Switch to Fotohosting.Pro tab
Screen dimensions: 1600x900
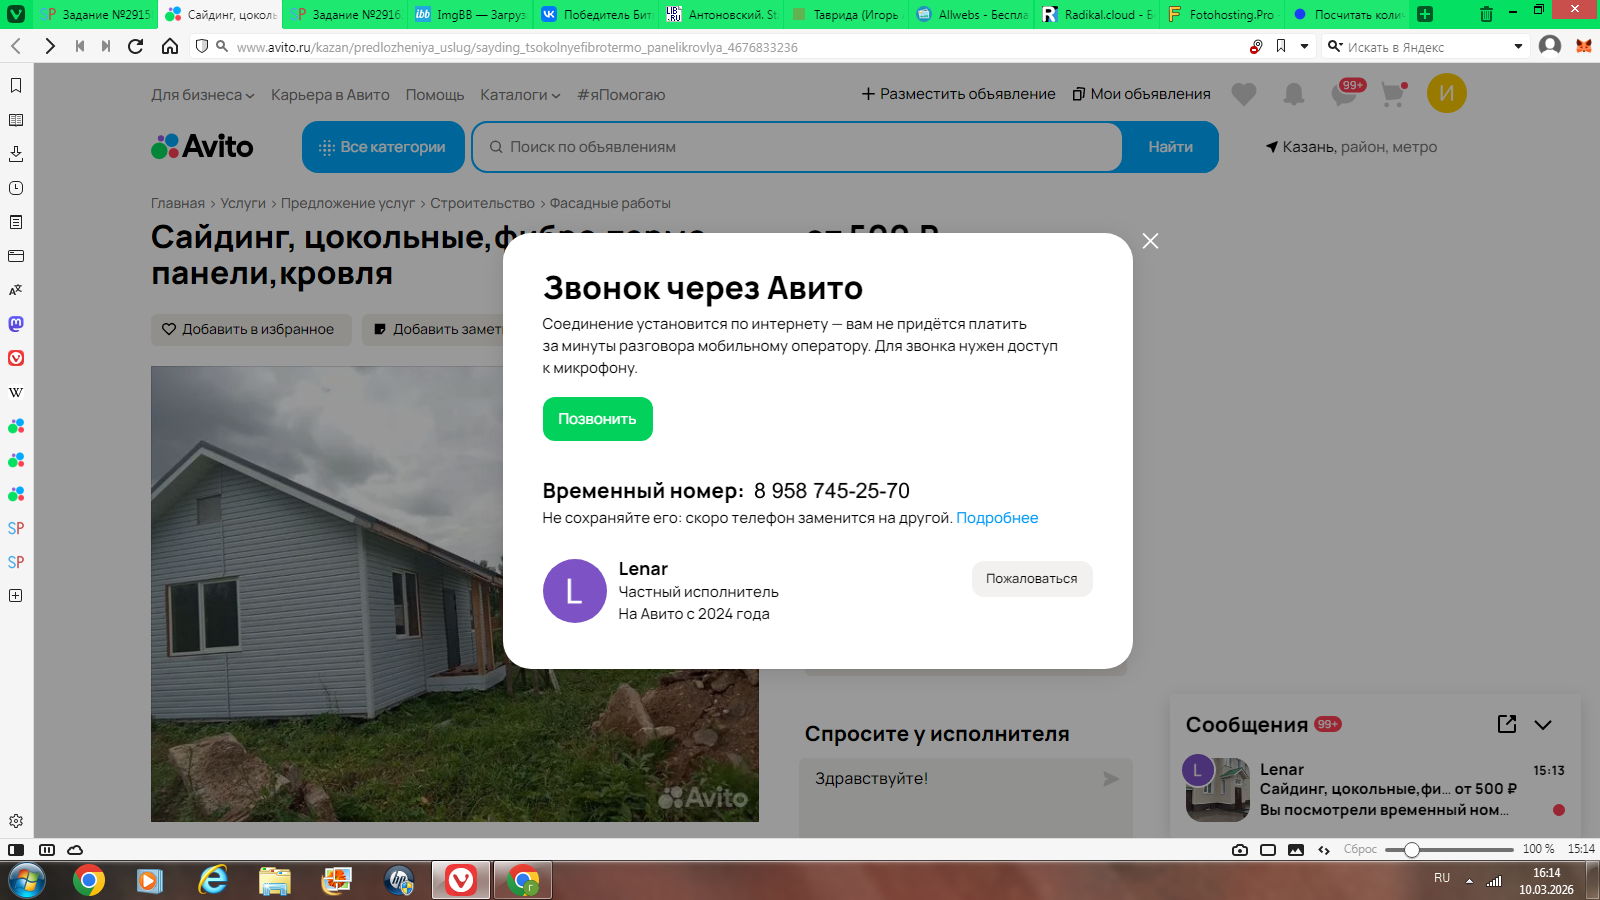pyautogui.click(x=1222, y=14)
